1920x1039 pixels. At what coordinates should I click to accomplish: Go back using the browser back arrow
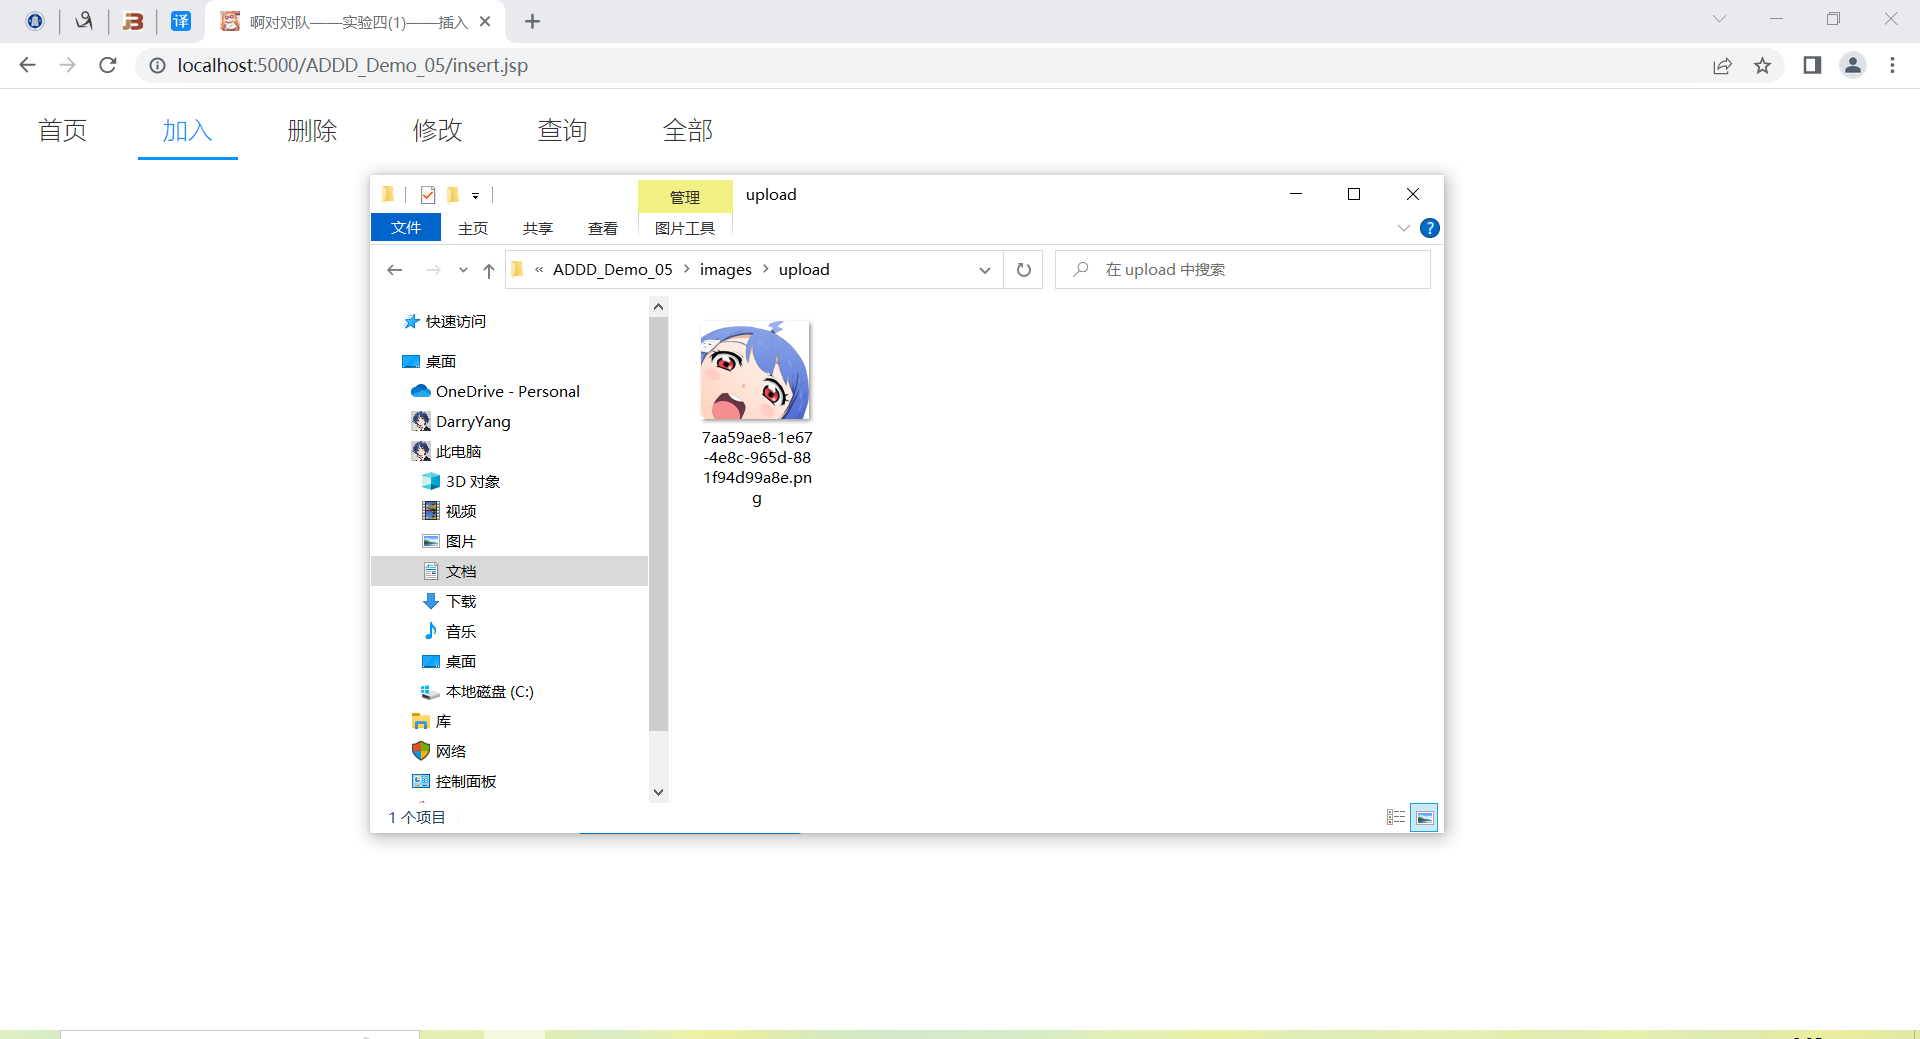[x=27, y=65]
